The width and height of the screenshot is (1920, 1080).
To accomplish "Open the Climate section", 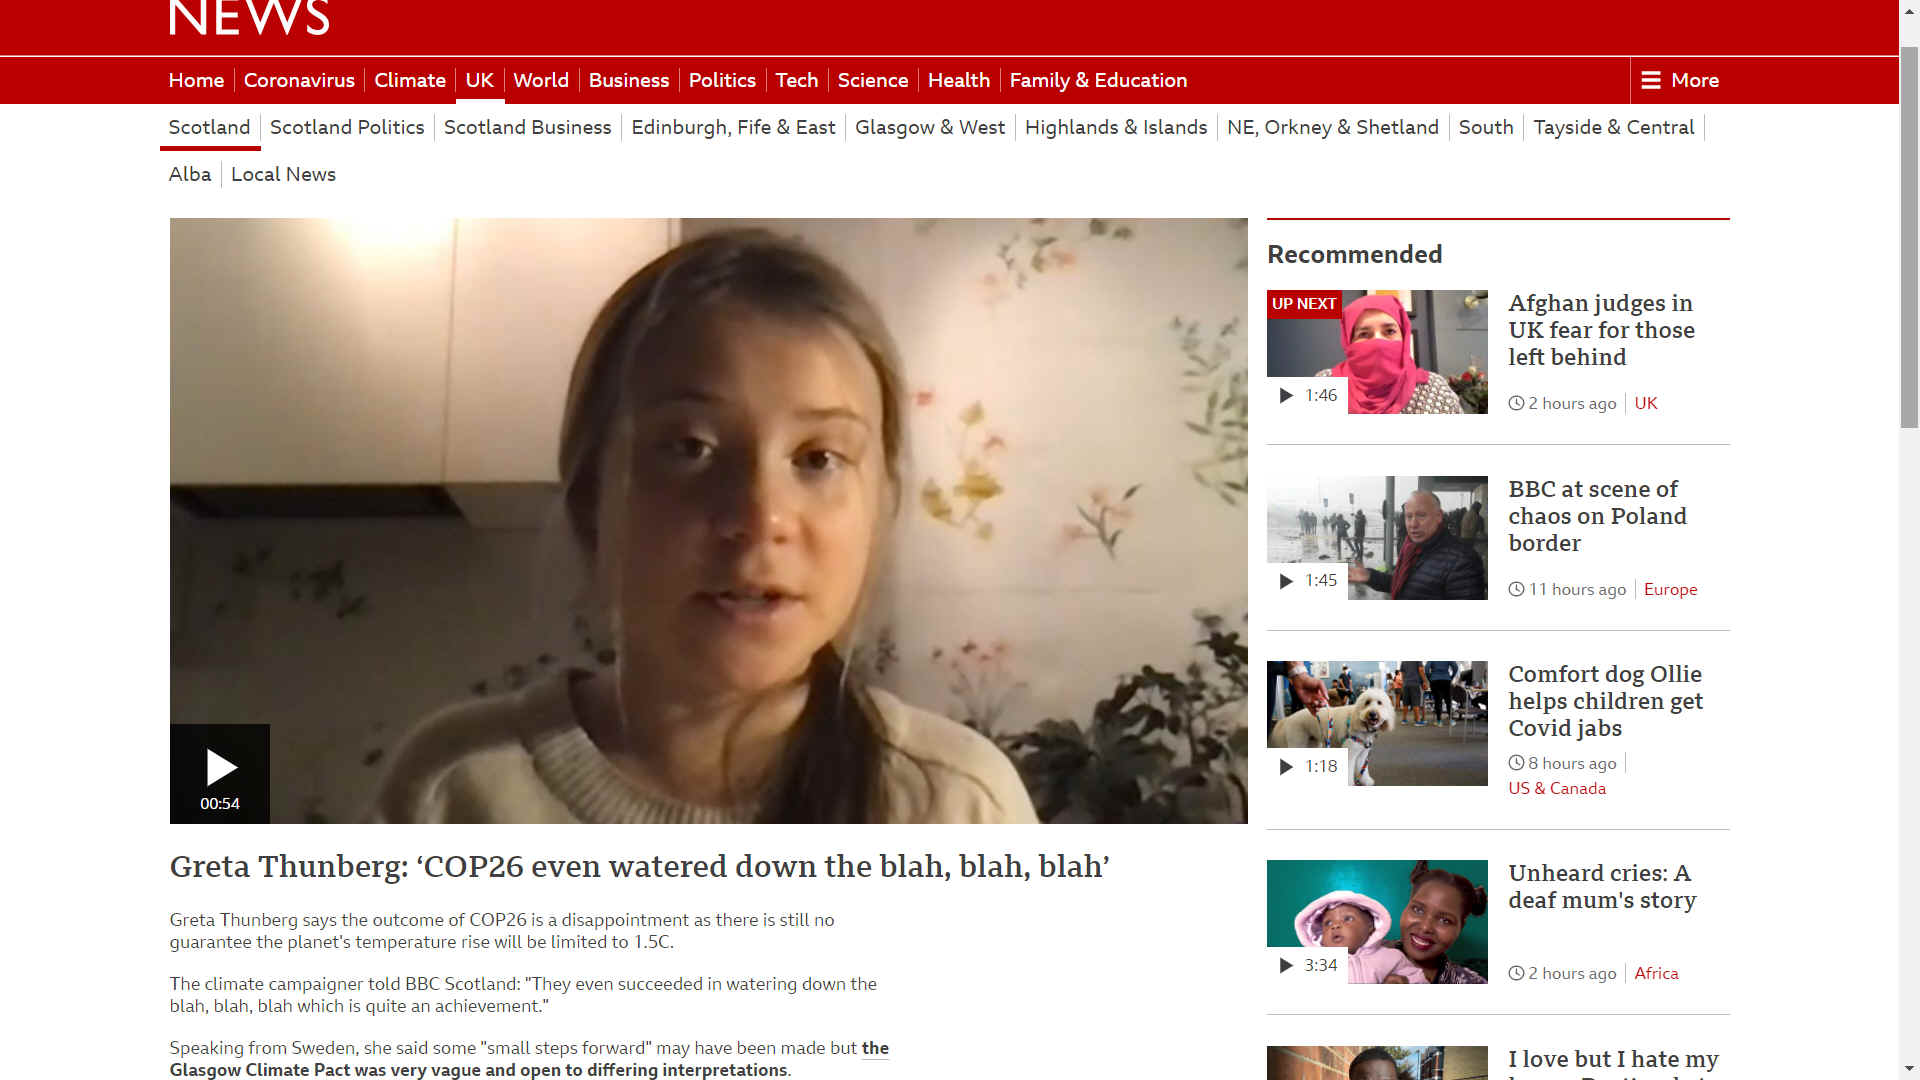I will [x=410, y=80].
